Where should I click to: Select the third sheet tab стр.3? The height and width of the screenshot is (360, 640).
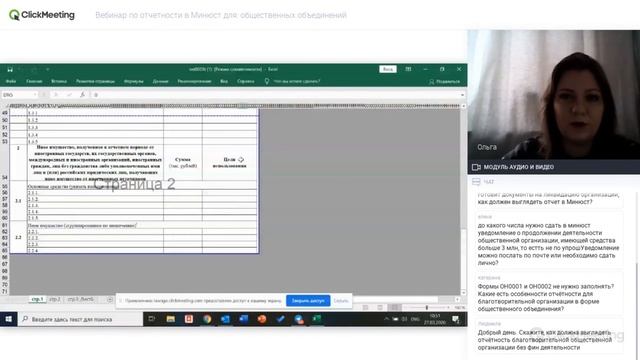pos(80,300)
